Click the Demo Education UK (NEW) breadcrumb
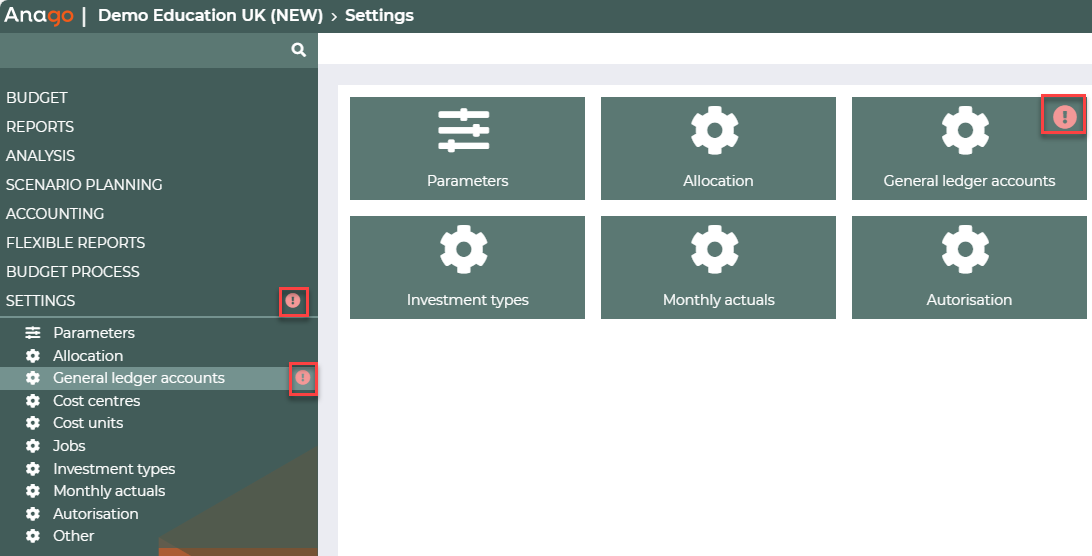The image size is (1092, 556). (210, 15)
